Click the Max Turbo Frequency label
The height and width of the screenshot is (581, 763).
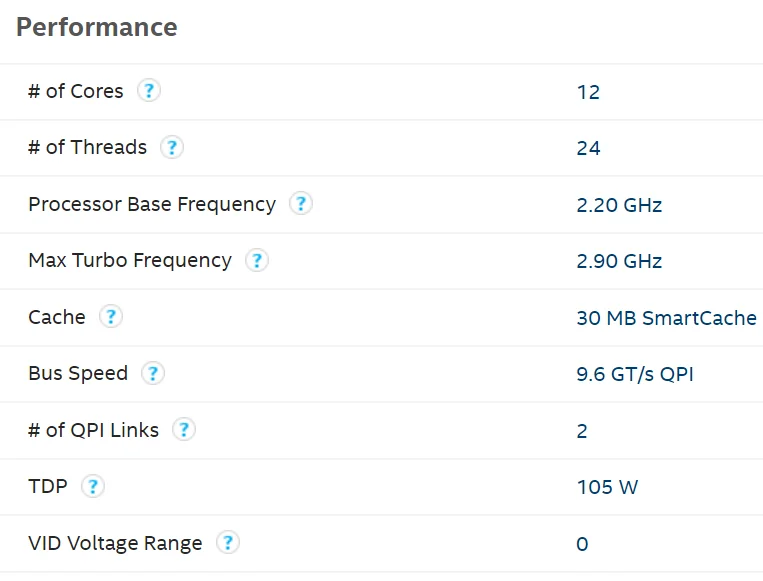coord(130,261)
